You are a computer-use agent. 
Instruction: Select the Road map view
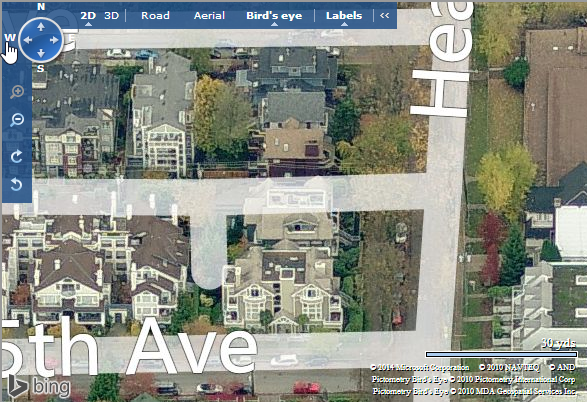(155, 15)
